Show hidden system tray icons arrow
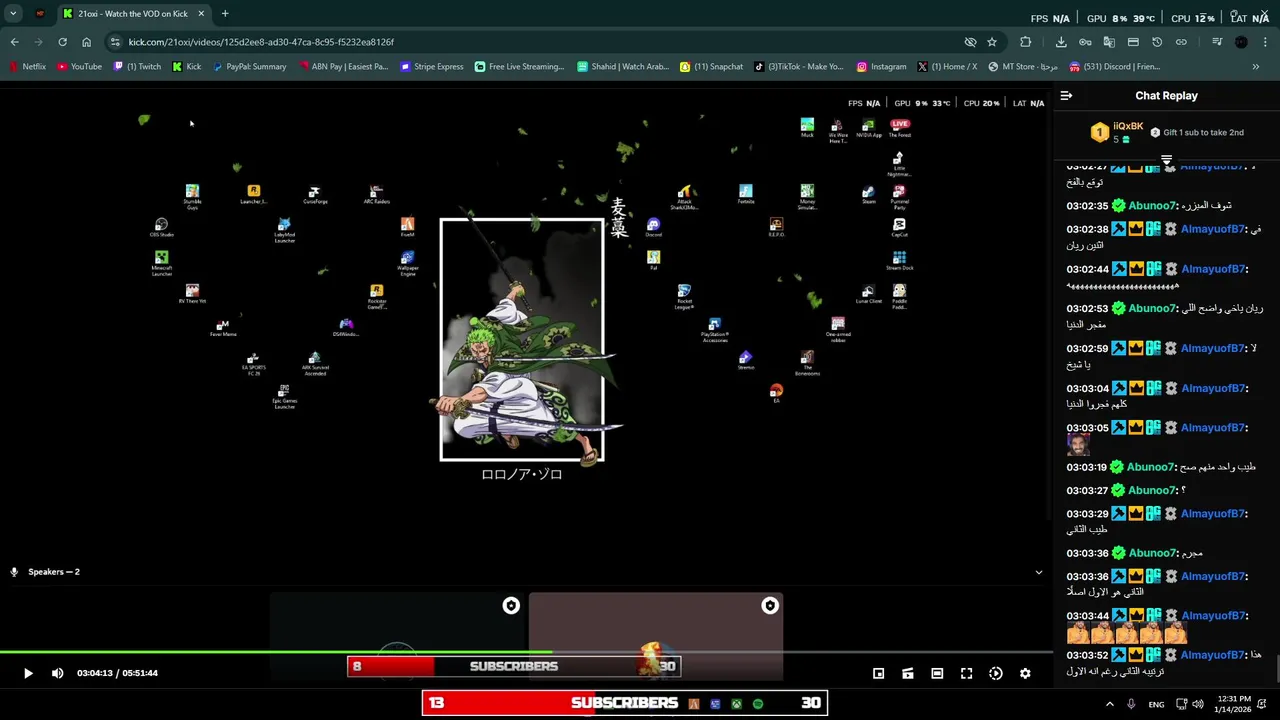 (x=1109, y=704)
